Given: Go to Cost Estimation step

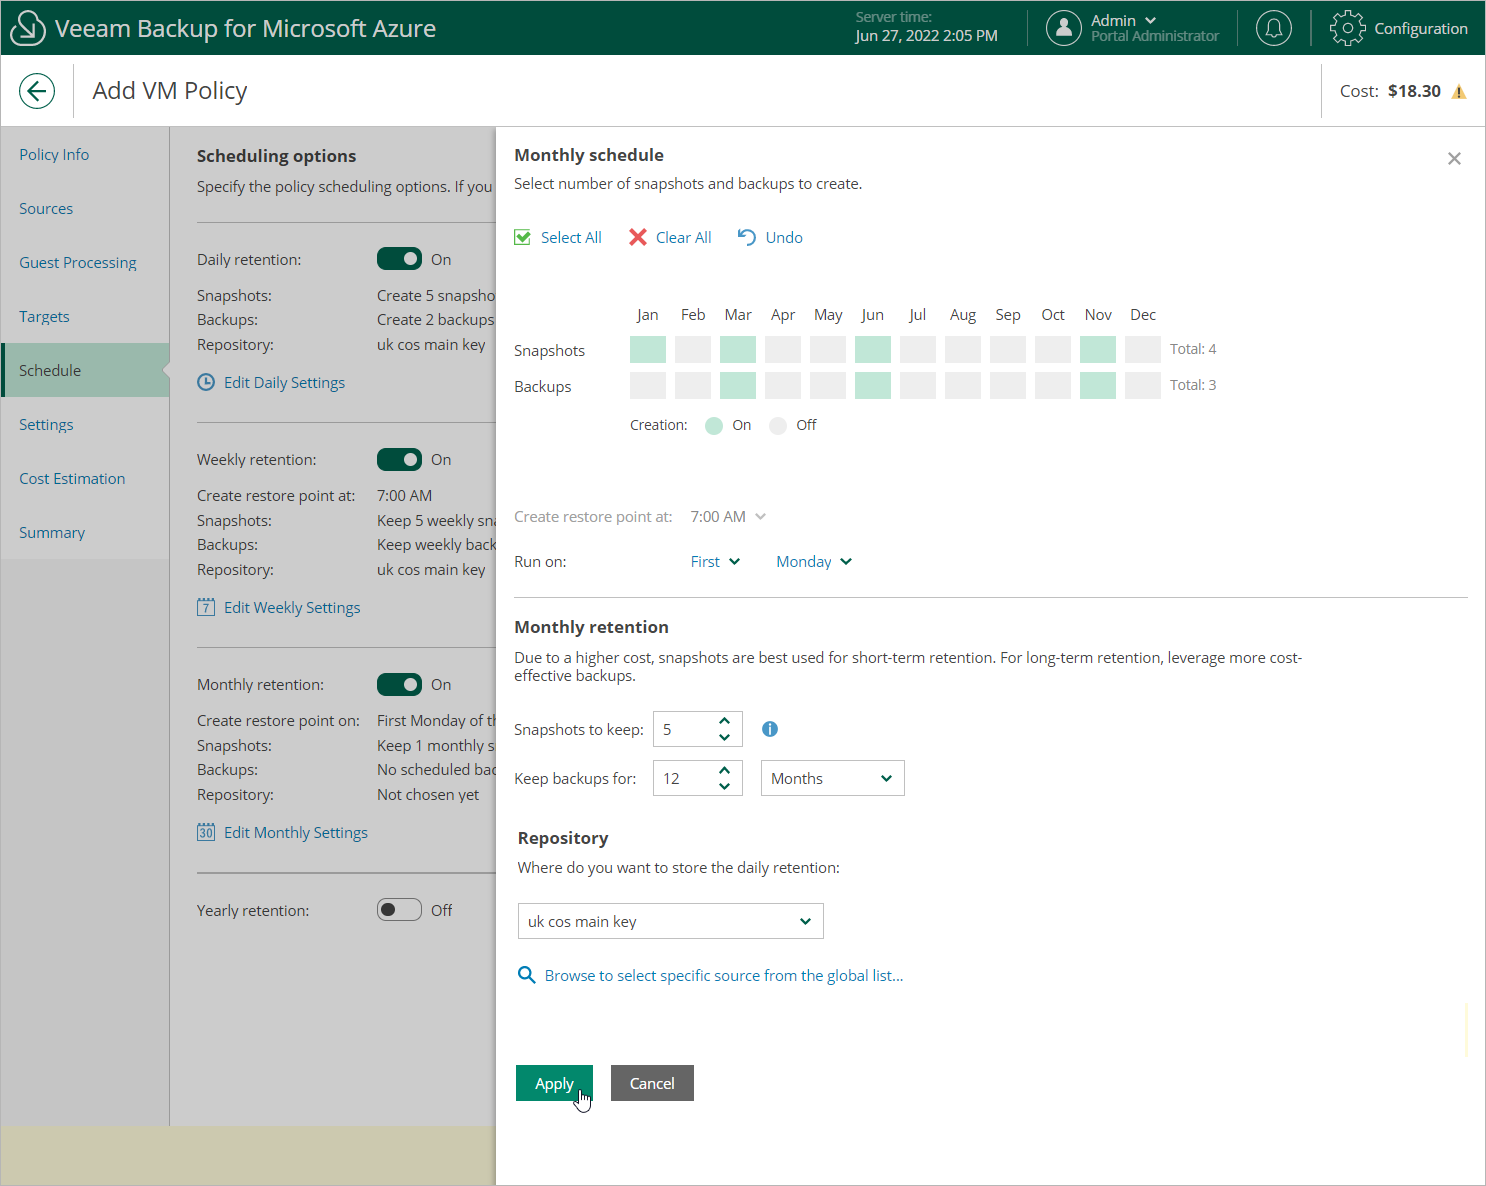Looking at the screenshot, I should click(x=72, y=478).
